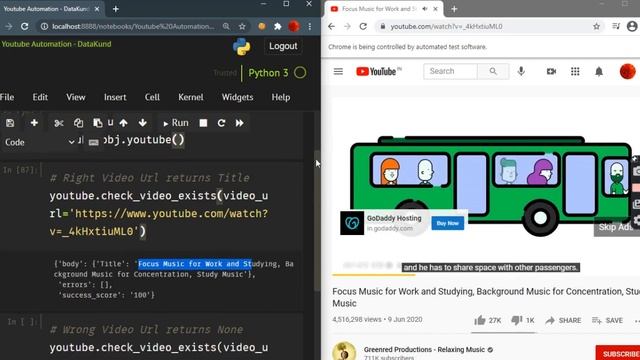This screenshot has width=640, height=360.
Task: Open the left browser three-dot menu
Action: [310, 27]
